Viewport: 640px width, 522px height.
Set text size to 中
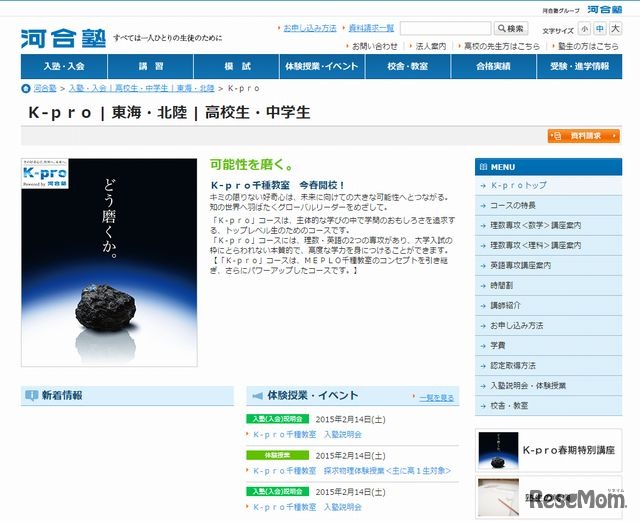click(600, 29)
